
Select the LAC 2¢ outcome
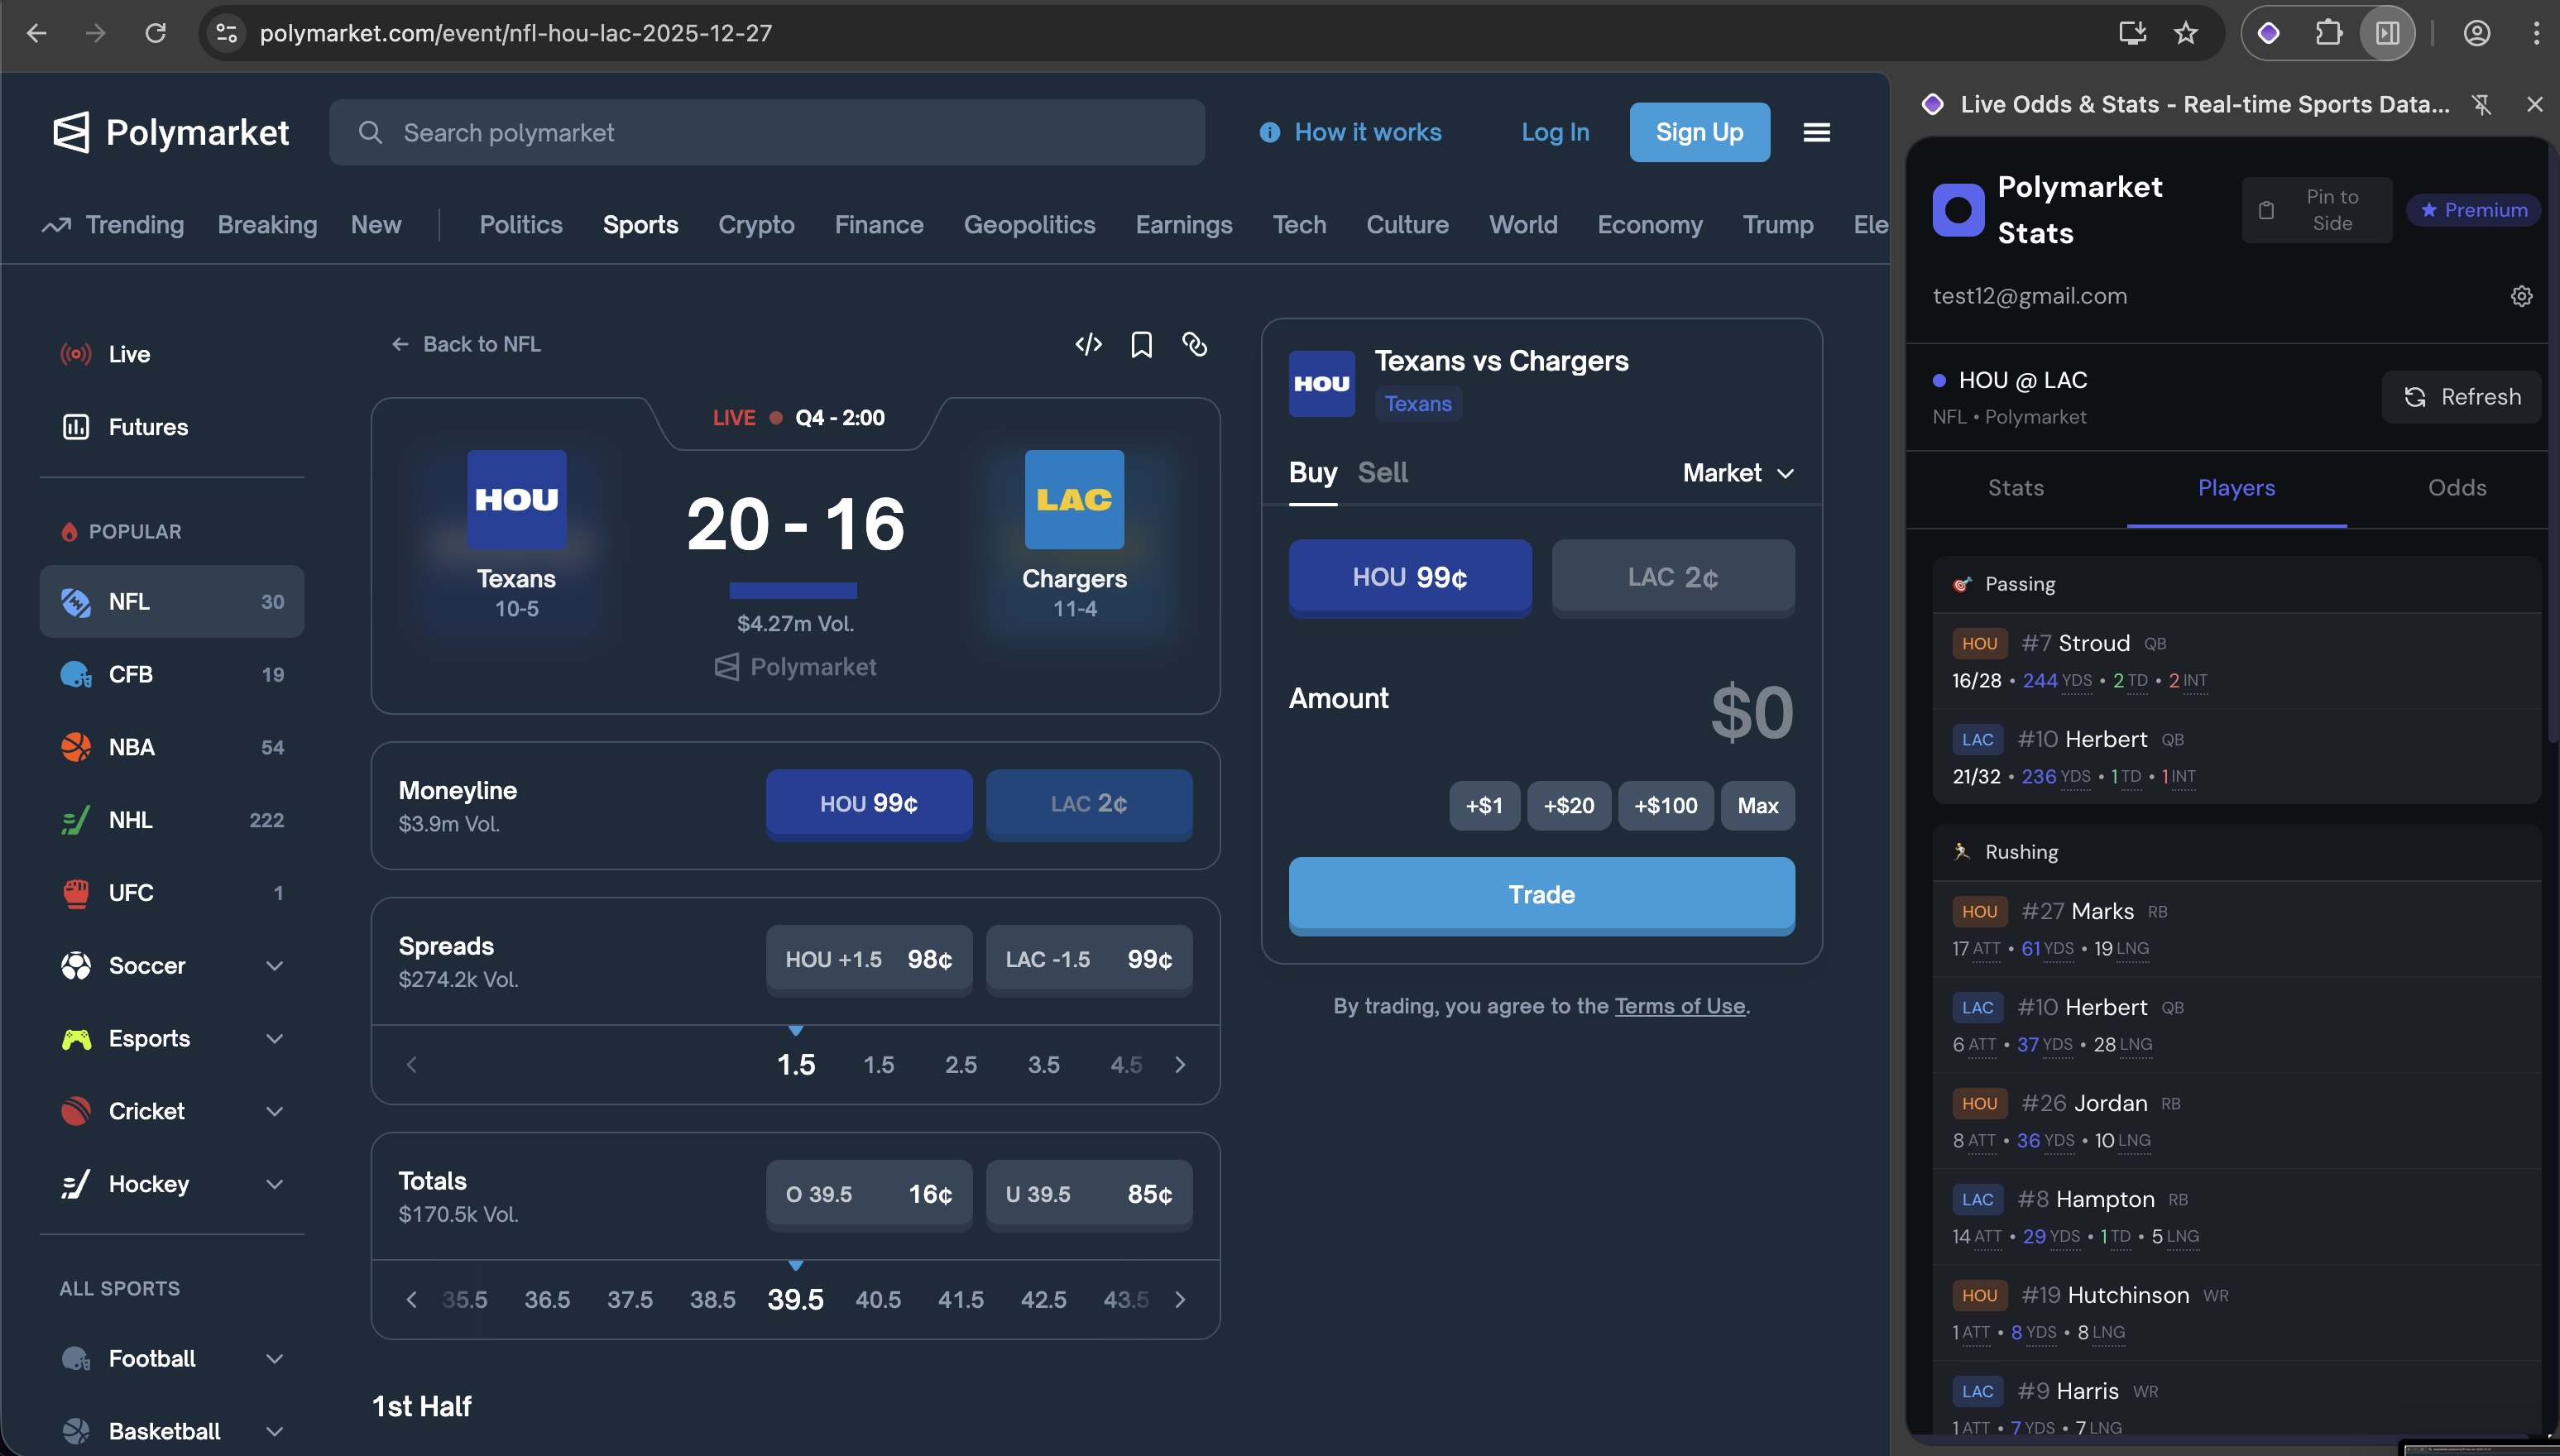point(1672,577)
